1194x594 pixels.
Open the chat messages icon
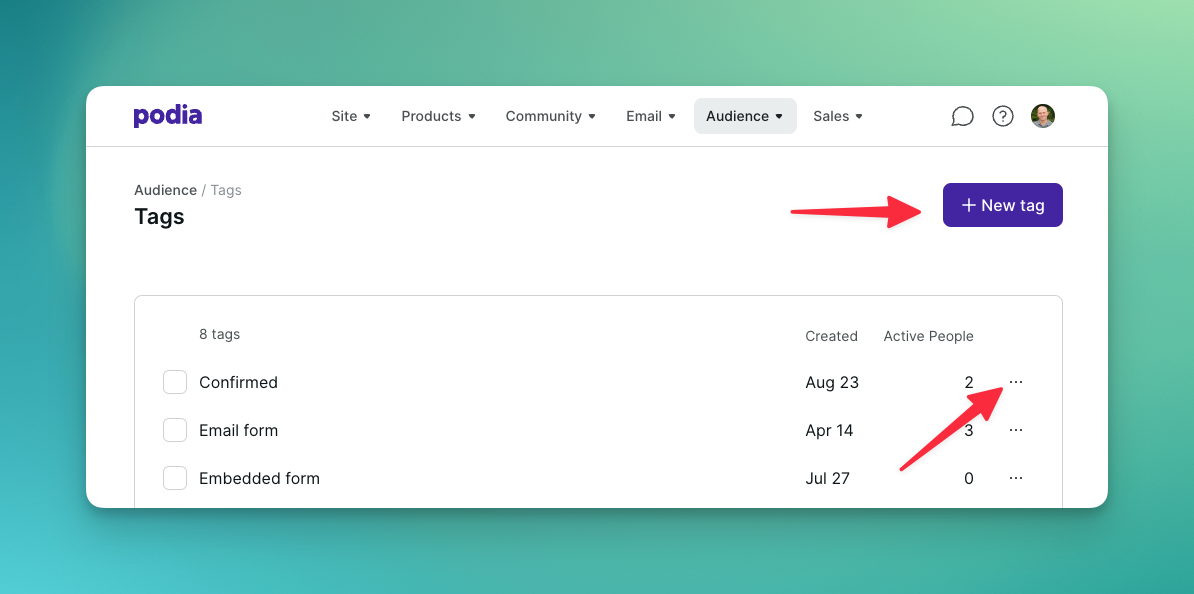(x=962, y=116)
